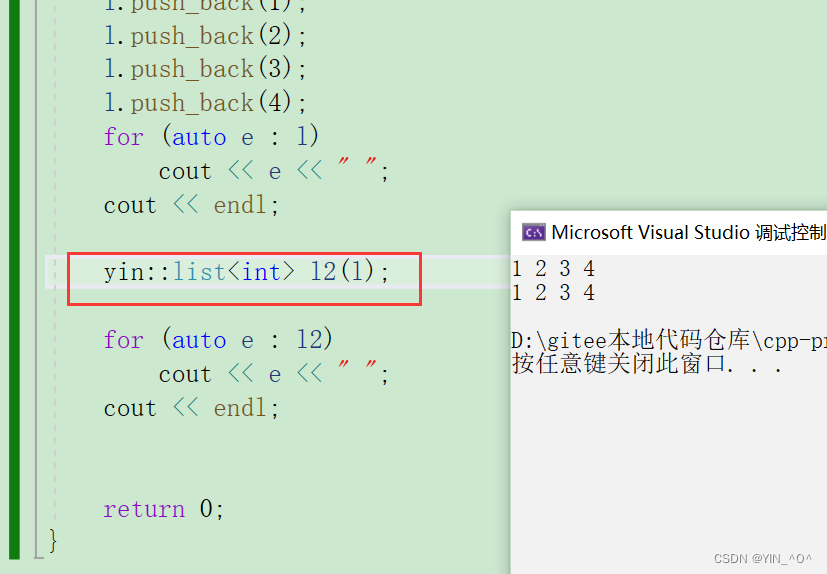Click the return 0; statement
This screenshot has height=574, width=827.
[164, 509]
